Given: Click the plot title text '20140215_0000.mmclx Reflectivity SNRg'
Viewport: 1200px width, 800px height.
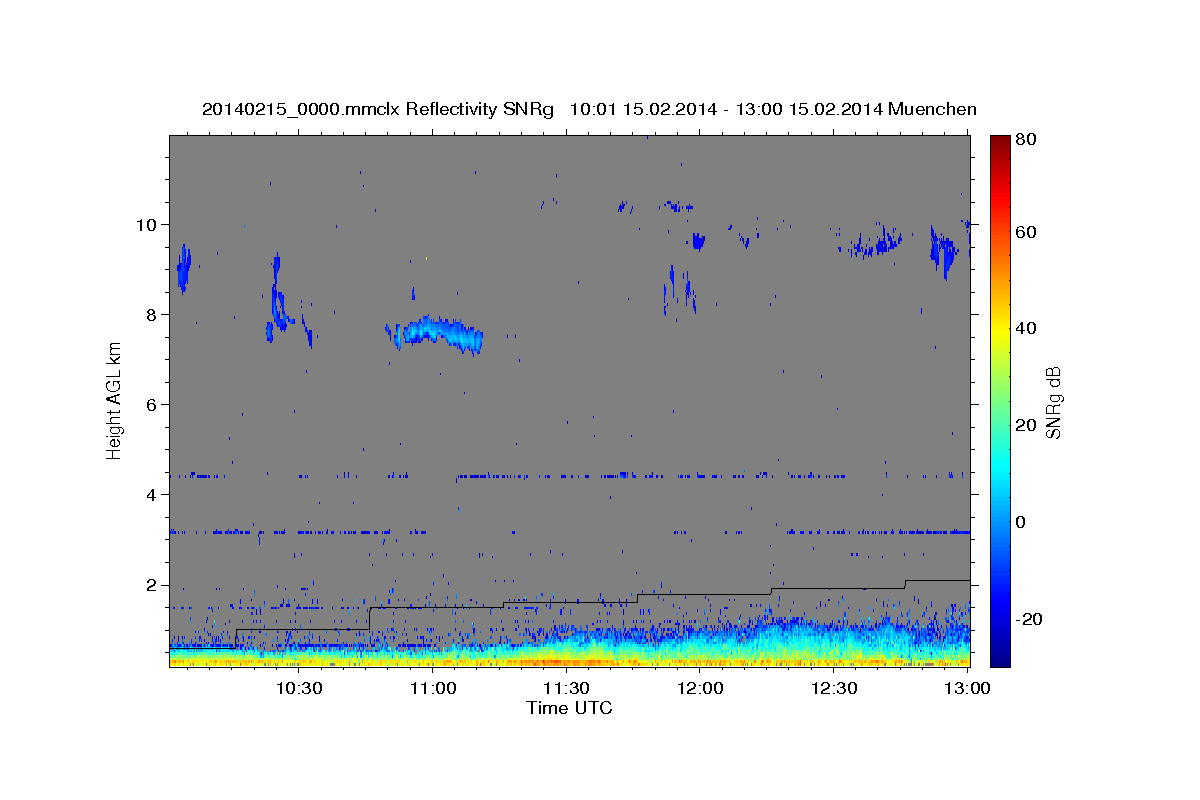Looking at the screenshot, I should point(378,109).
